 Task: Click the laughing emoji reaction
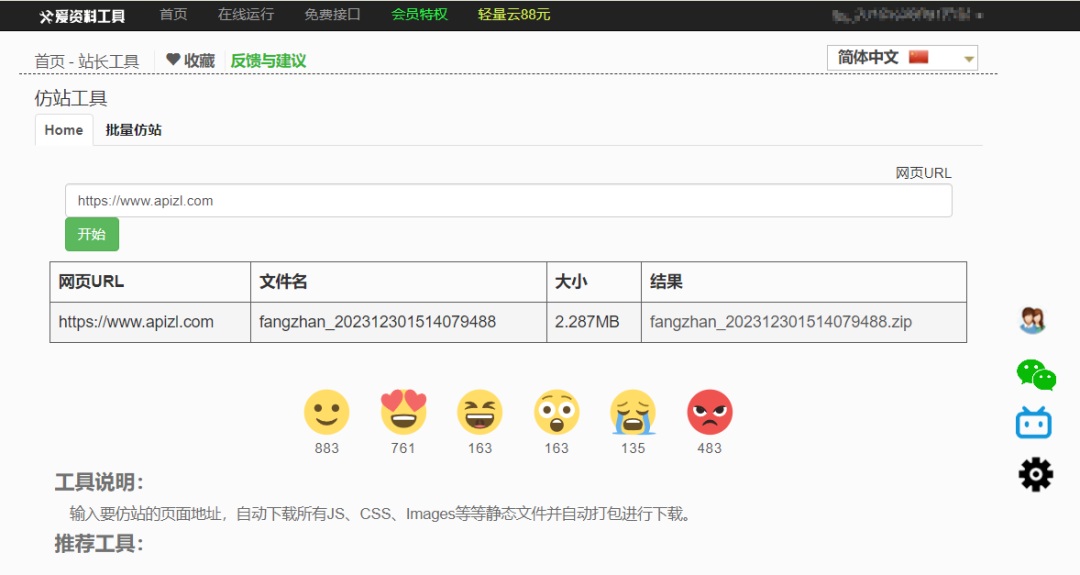(x=480, y=412)
